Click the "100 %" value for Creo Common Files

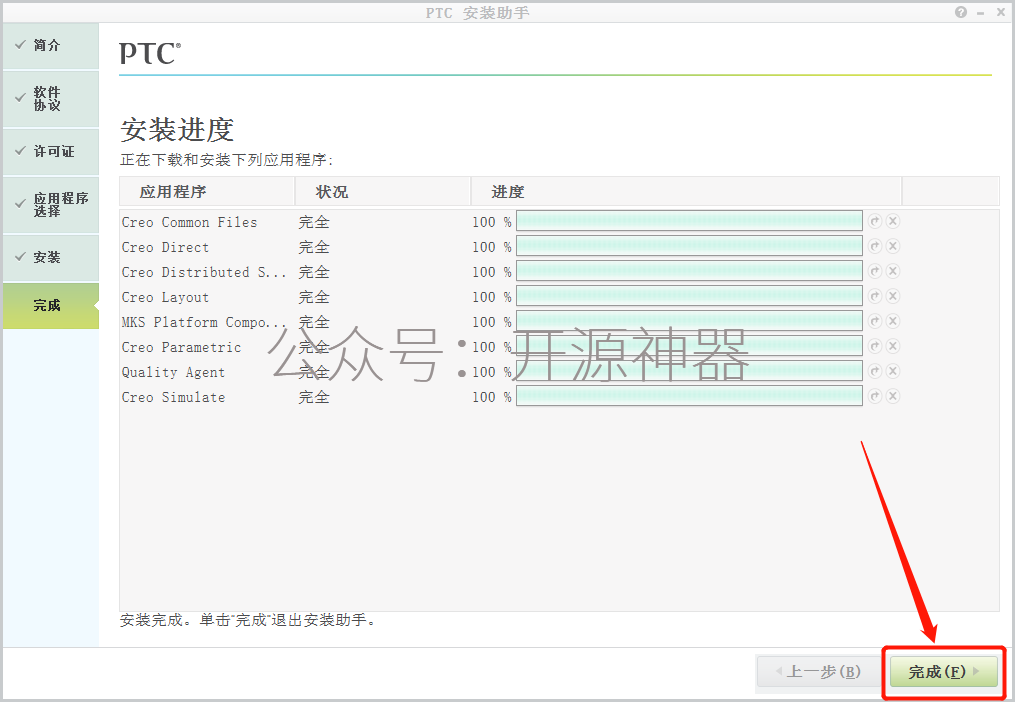[491, 222]
